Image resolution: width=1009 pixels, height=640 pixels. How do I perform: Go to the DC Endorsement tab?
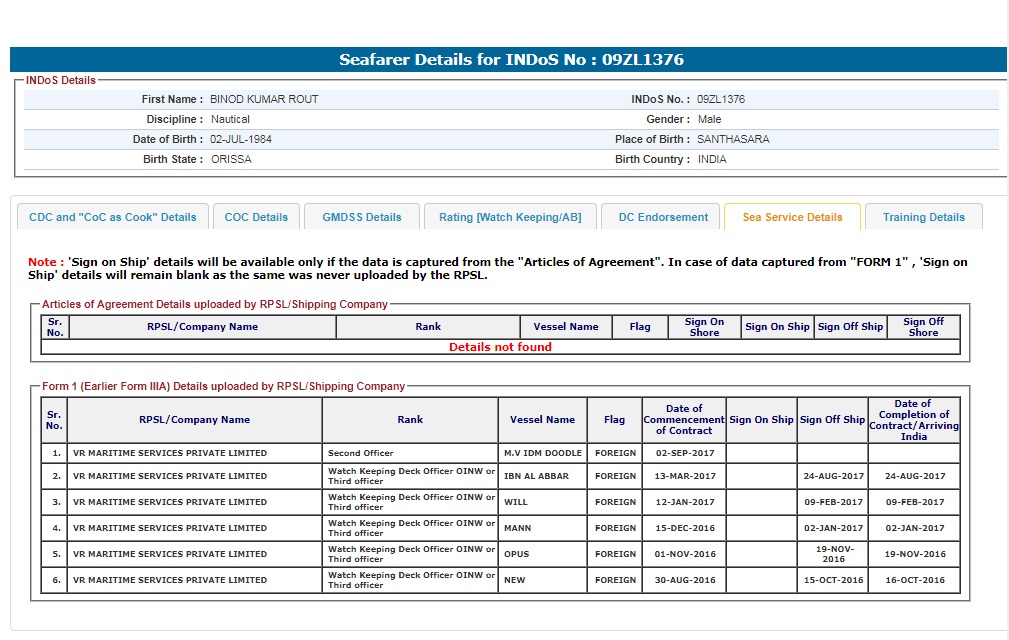tap(663, 217)
